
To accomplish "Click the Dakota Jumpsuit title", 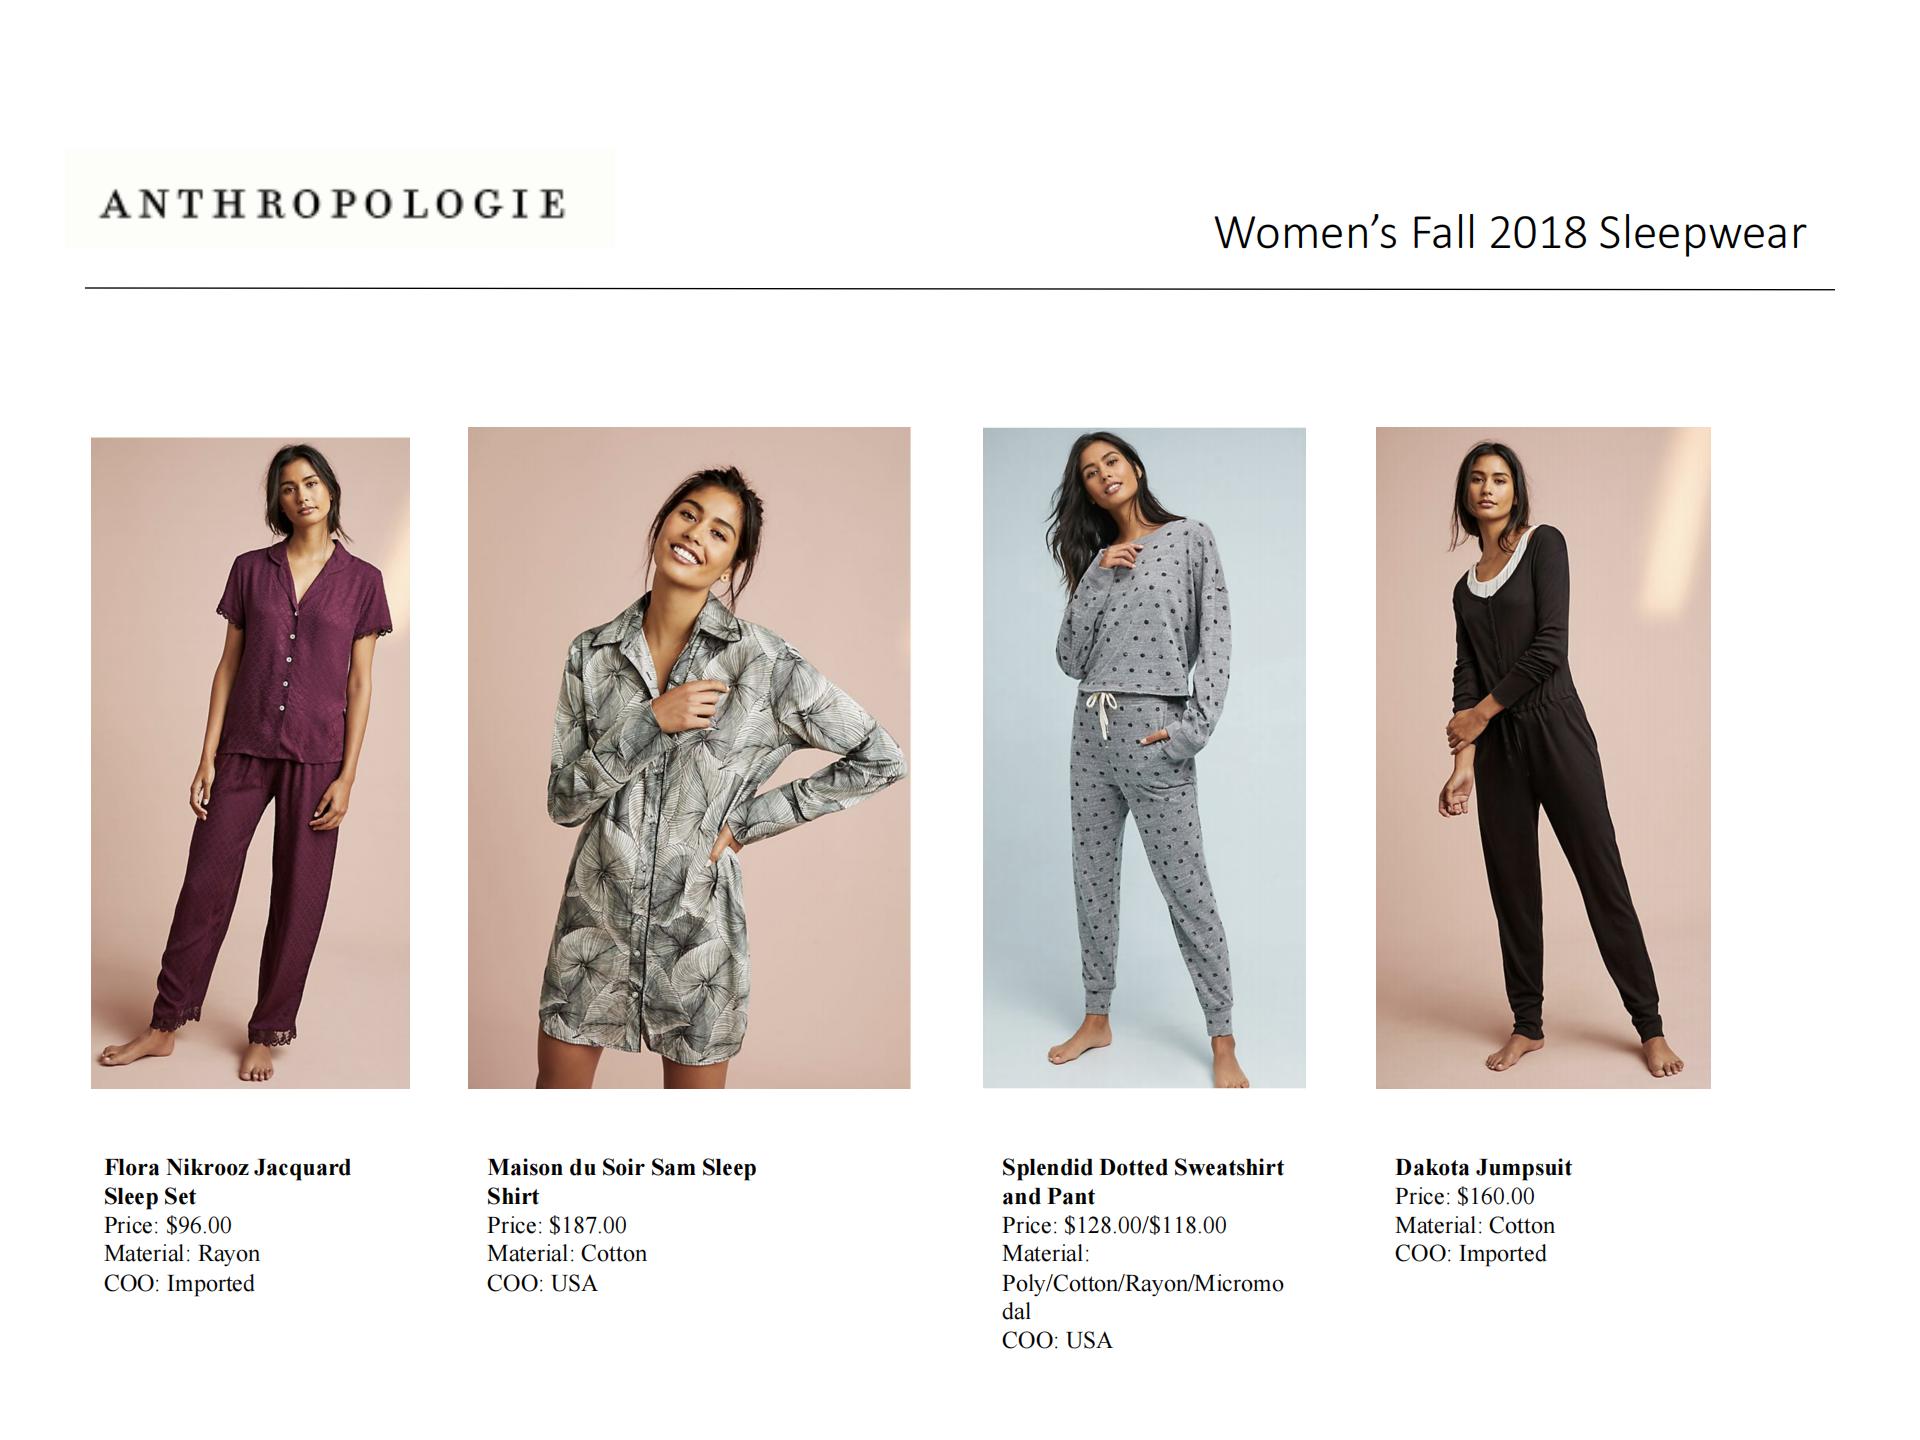I will (1483, 1167).
